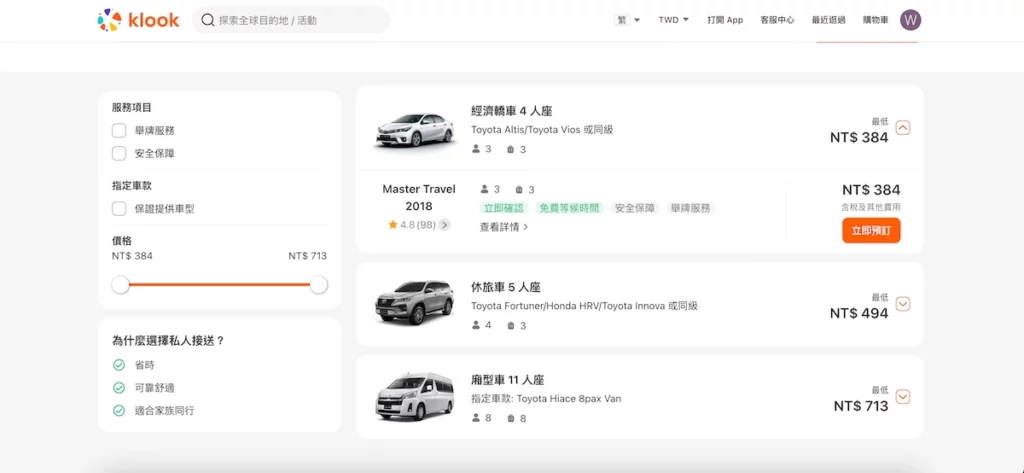Enable the 保證提供車型 checkbox
This screenshot has height=473, width=1024.
click(x=119, y=209)
